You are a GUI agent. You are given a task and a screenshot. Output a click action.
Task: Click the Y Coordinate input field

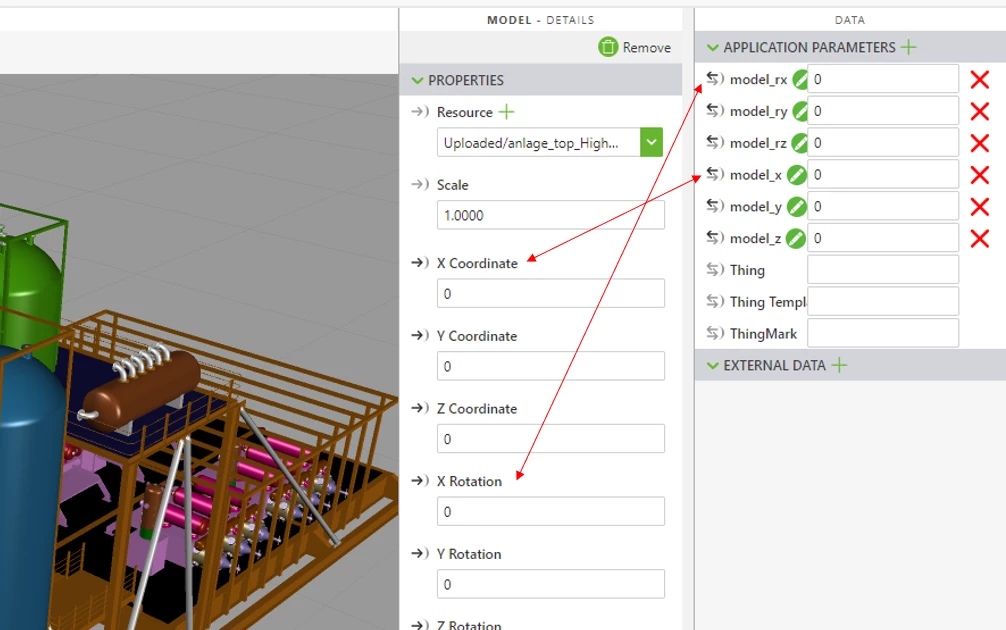pyautogui.click(x=550, y=366)
